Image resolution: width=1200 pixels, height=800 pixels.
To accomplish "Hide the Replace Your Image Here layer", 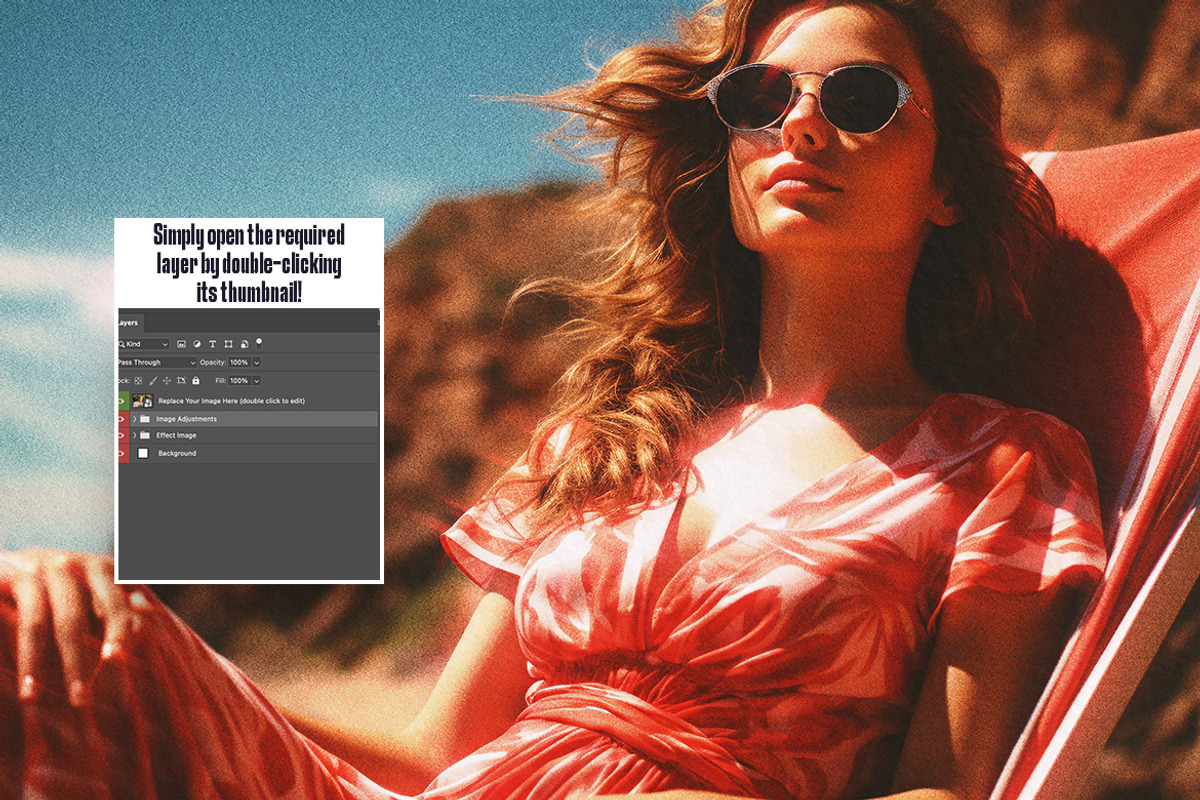I will pos(122,401).
